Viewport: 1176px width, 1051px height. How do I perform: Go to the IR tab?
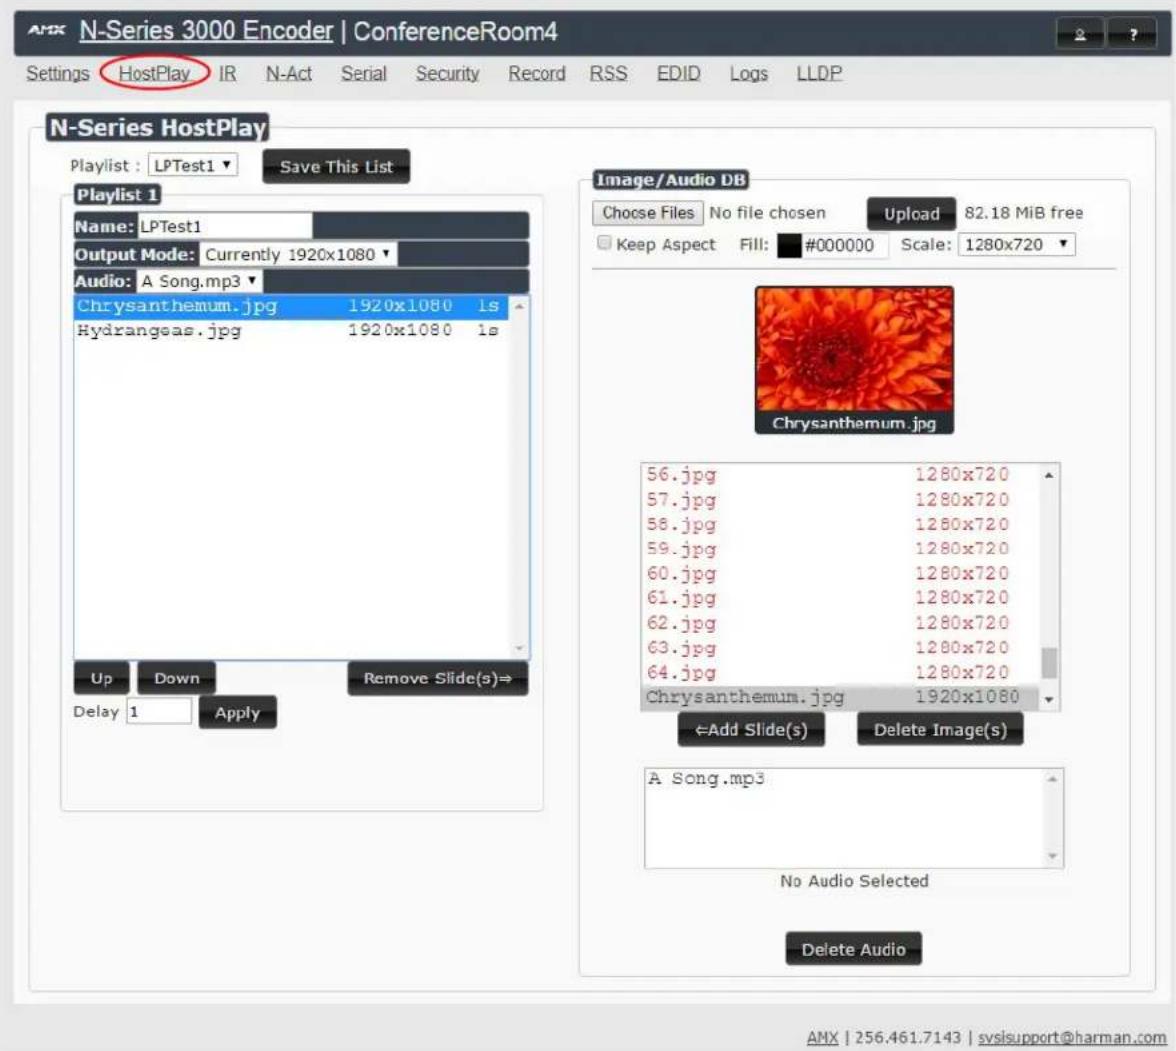(x=228, y=74)
